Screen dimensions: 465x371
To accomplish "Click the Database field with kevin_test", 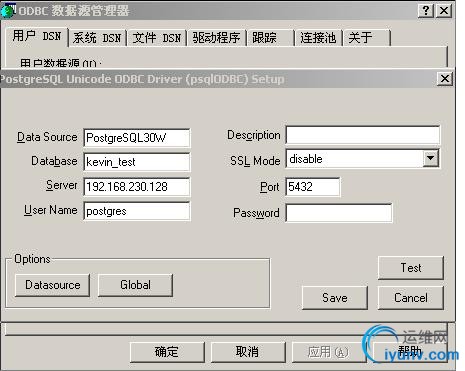I will pyautogui.click(x=137, y=162).
